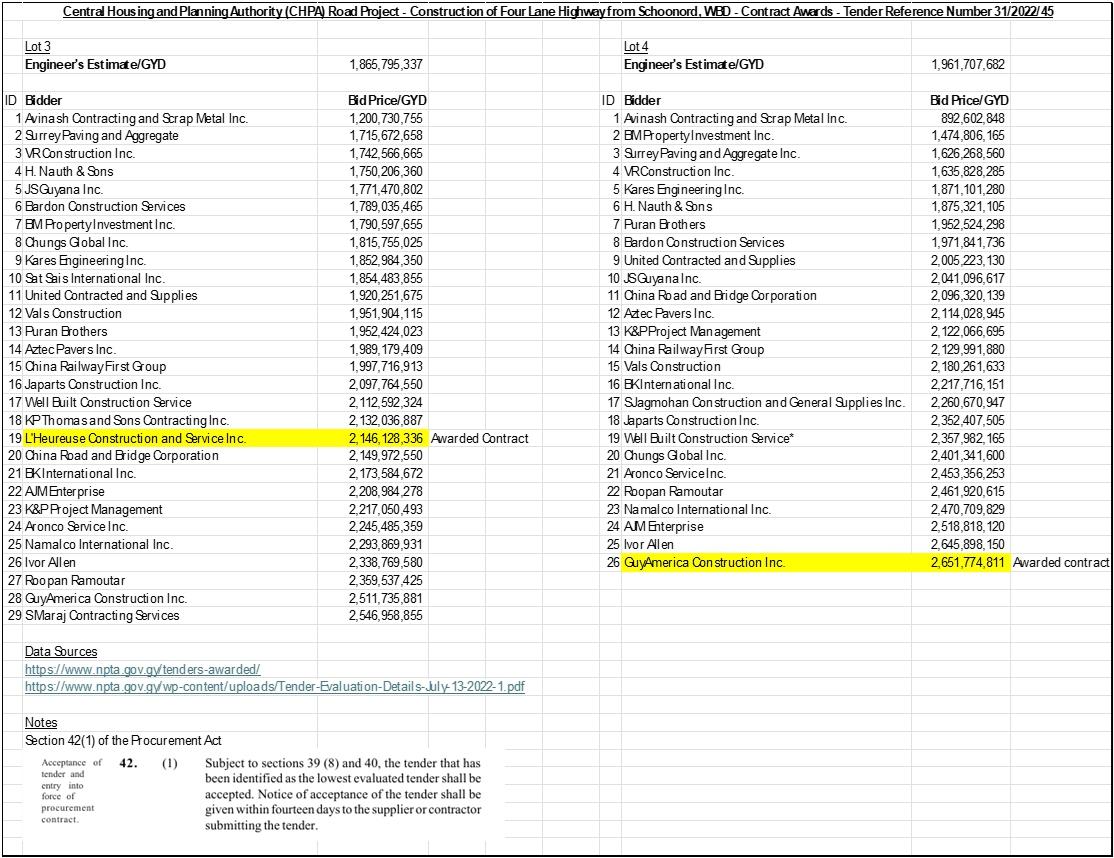Click bid price 1,997,716,913
Image resolution: width=1114 pixels, height=858 pixels.
coord(386,366)
